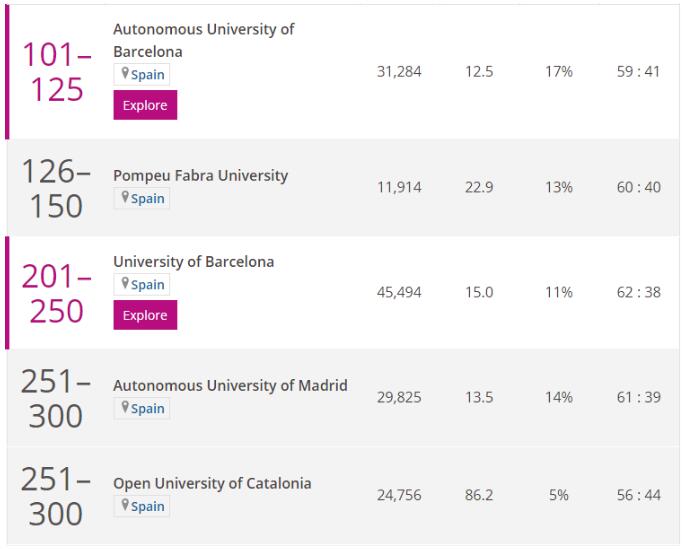
Task: Open the Autonomous University of Madrid link
Action: pos(230,385)
